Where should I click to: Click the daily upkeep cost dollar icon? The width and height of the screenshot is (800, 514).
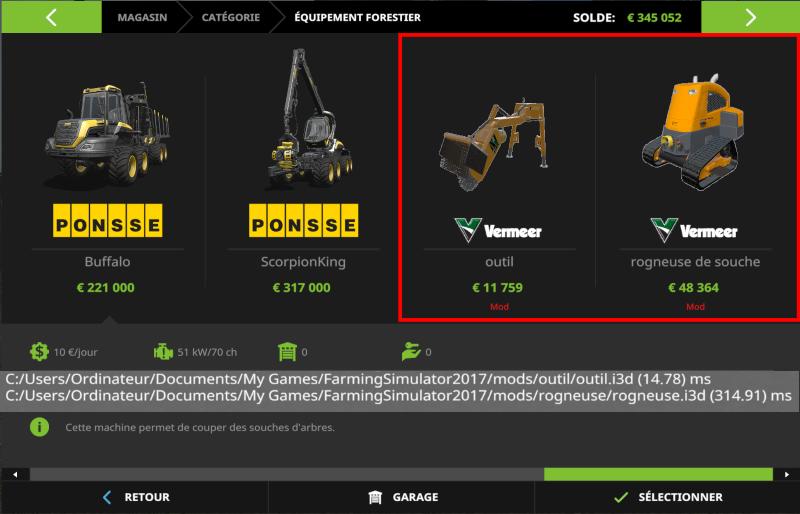coord(39,352)
